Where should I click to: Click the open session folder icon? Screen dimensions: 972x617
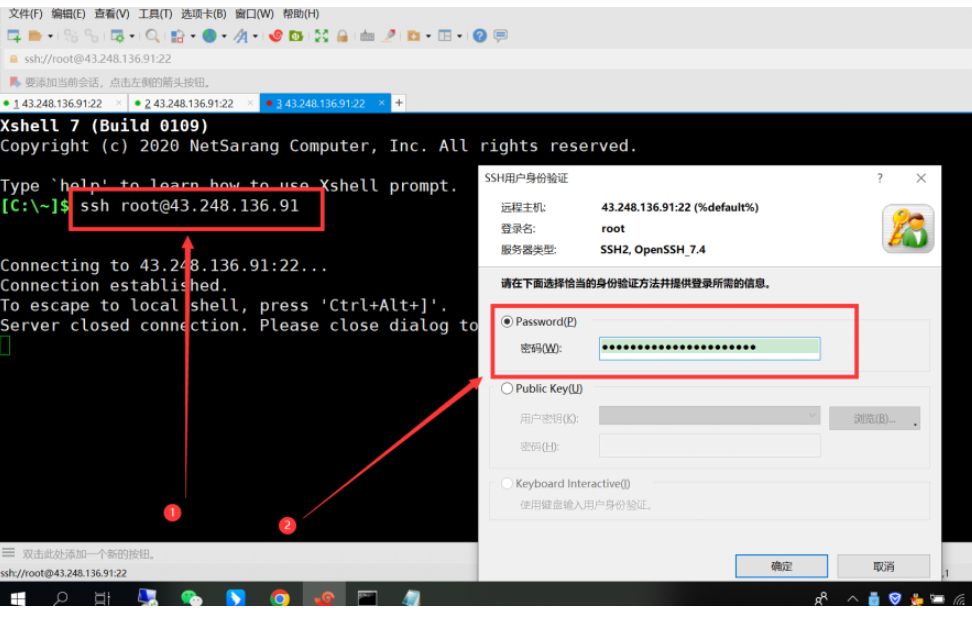35,36
